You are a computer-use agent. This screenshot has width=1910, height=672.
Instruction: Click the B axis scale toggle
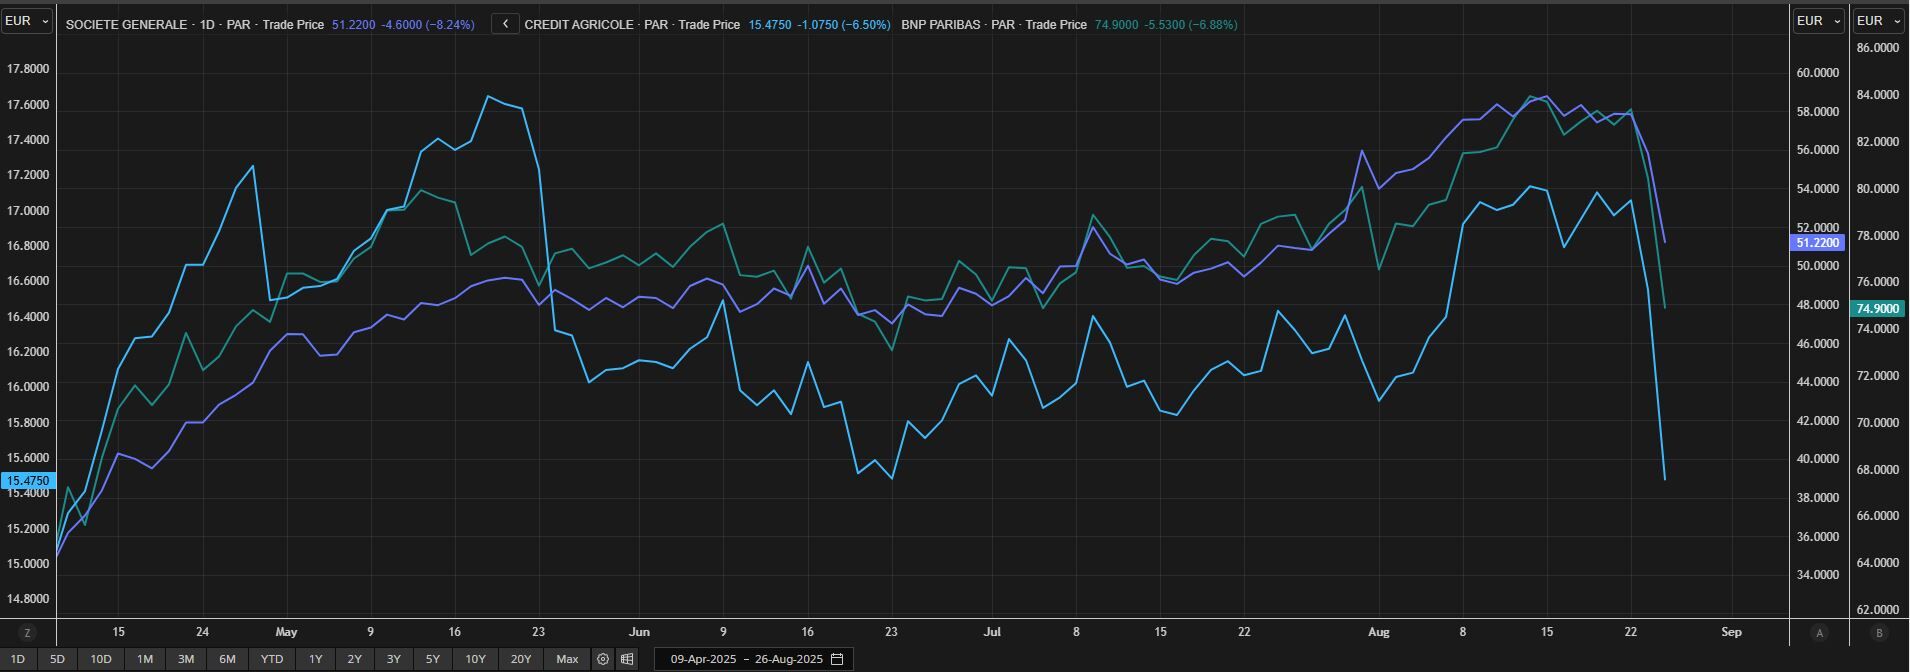coord(1879,632)
